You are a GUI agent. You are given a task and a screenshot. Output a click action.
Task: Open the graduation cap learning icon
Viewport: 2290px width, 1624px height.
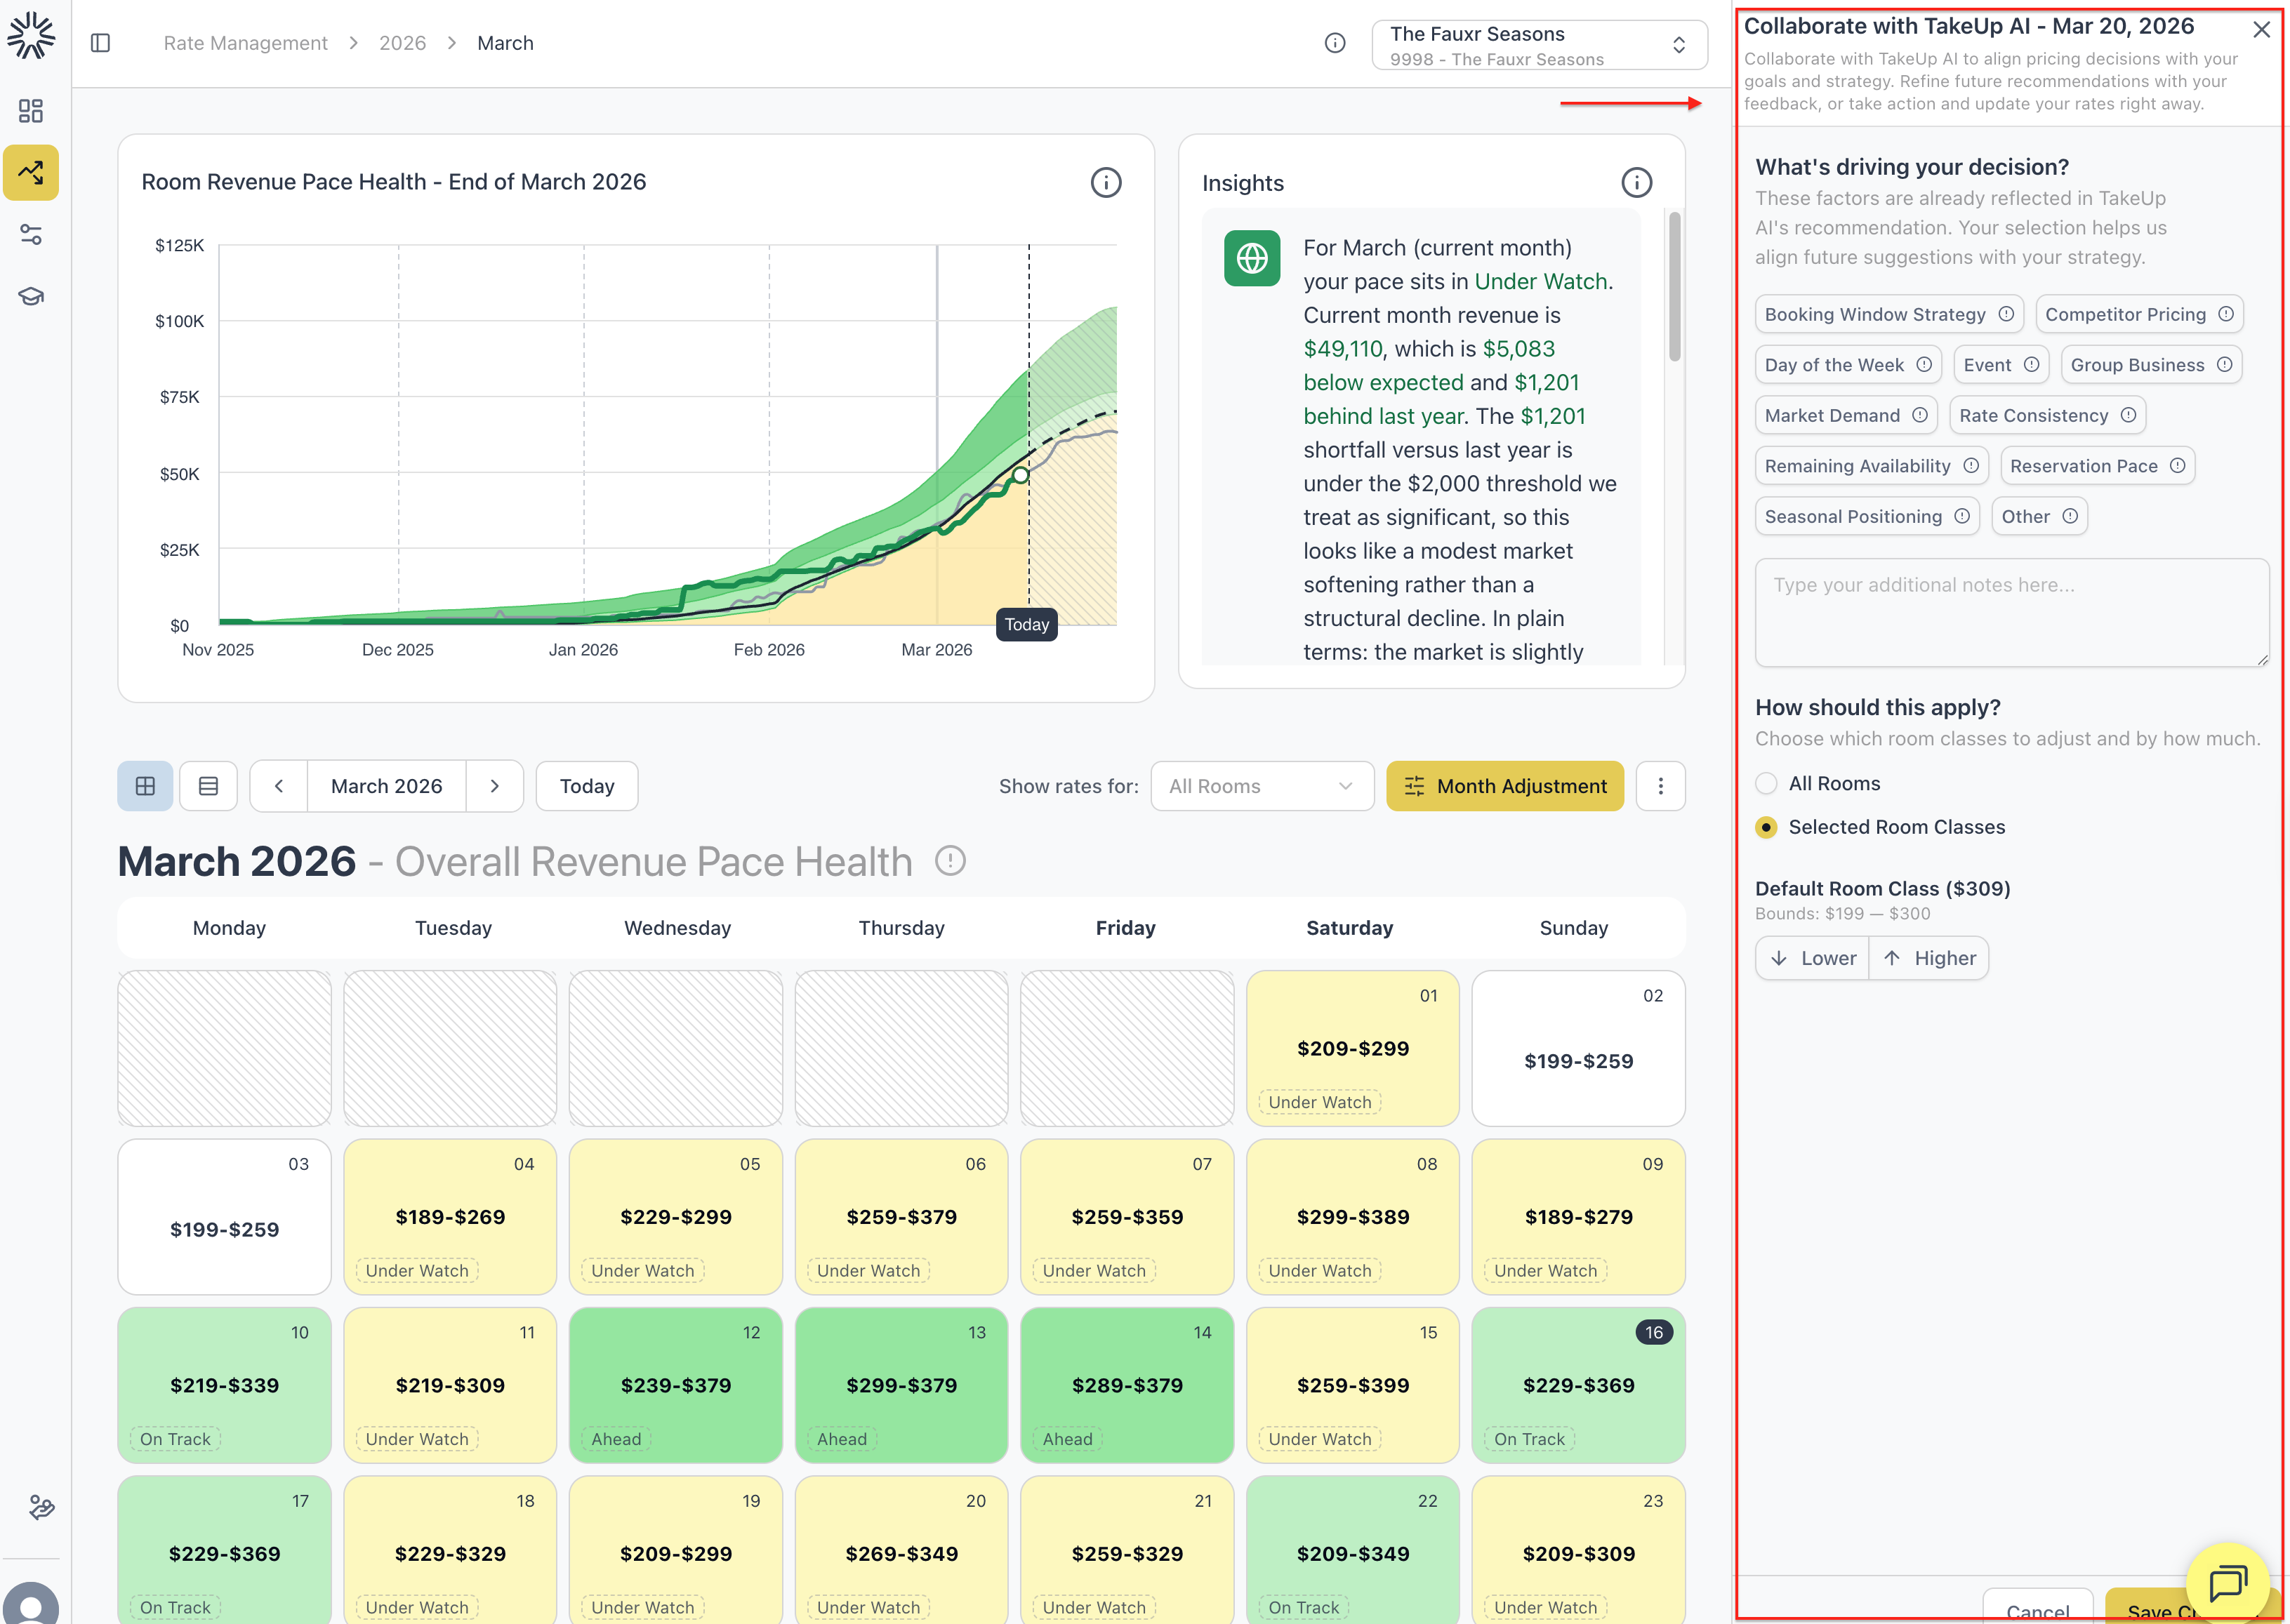point(31,297)
